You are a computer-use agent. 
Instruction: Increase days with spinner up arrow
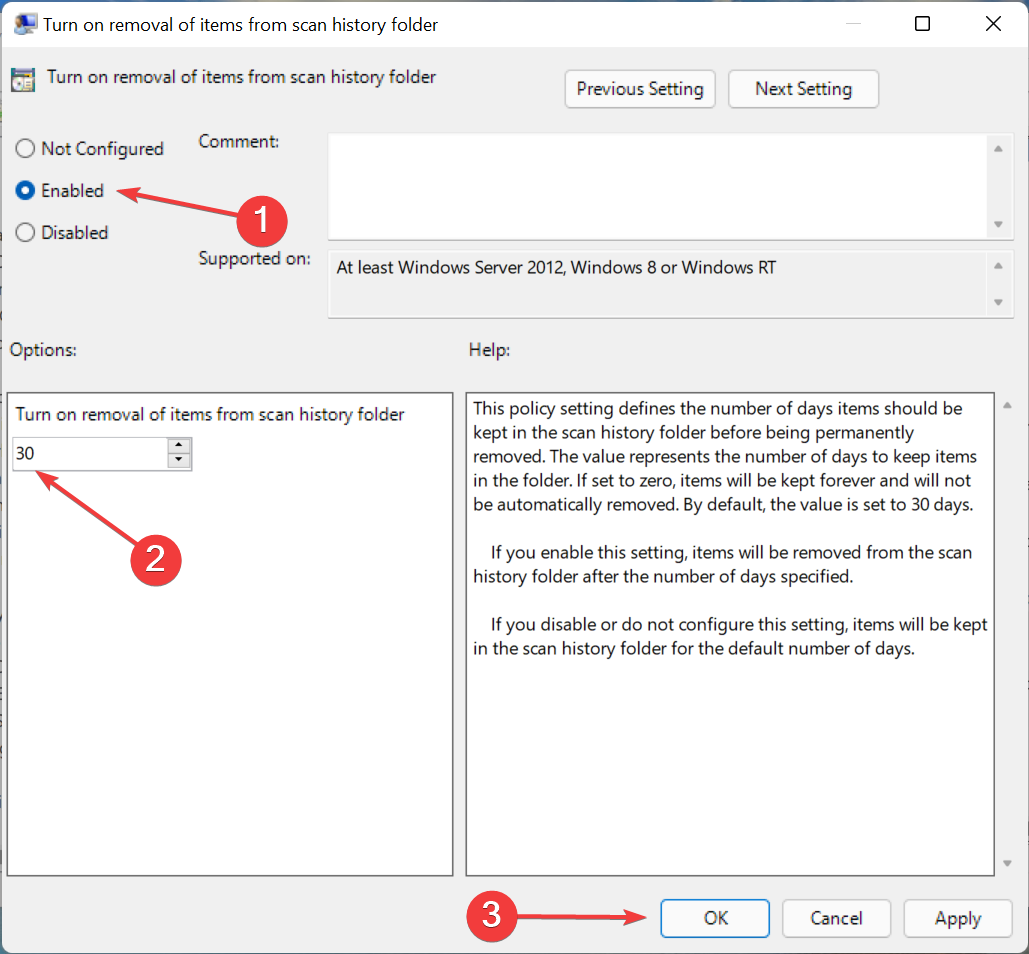(x=178, y=446)
